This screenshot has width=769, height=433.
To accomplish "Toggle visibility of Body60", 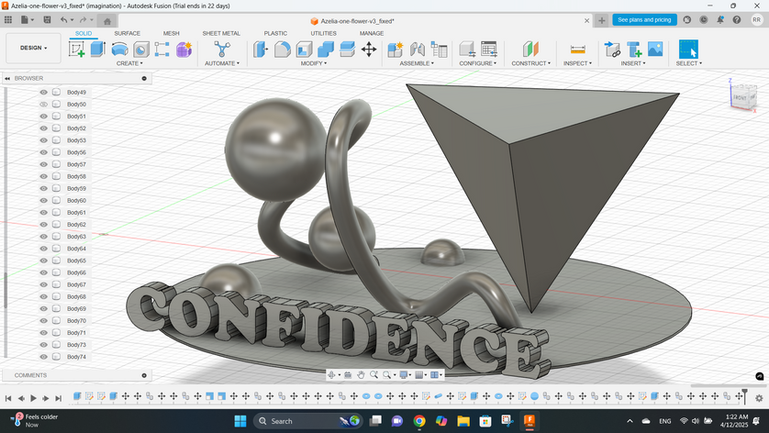I will click(44, 201).
